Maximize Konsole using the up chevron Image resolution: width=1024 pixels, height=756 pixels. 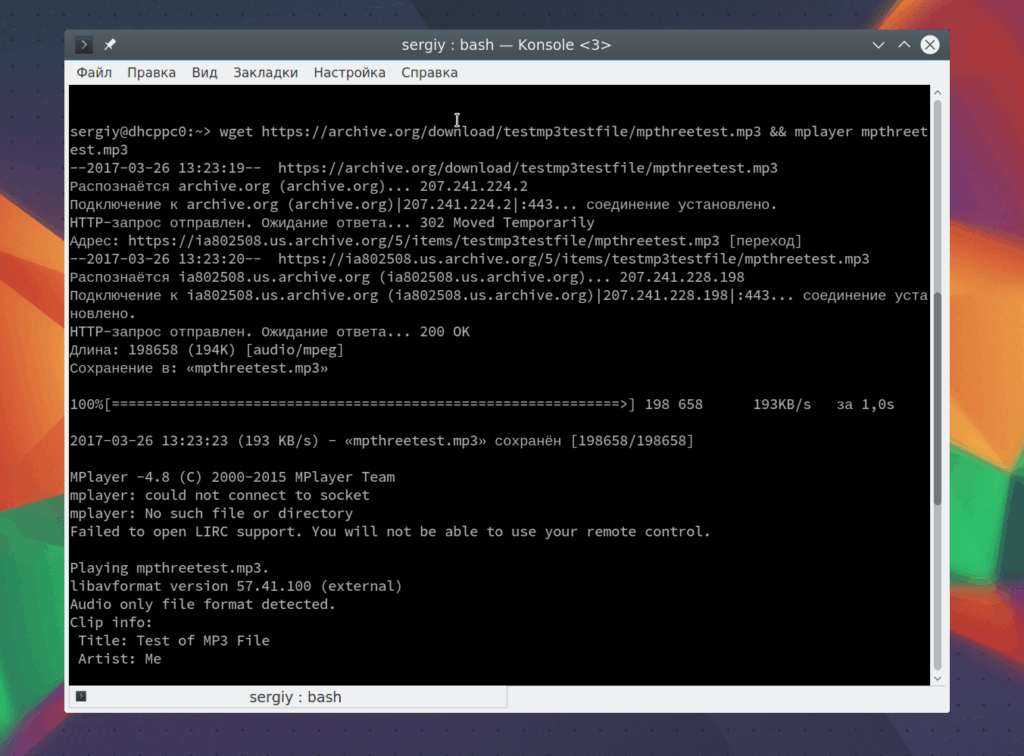click(904, 44)
